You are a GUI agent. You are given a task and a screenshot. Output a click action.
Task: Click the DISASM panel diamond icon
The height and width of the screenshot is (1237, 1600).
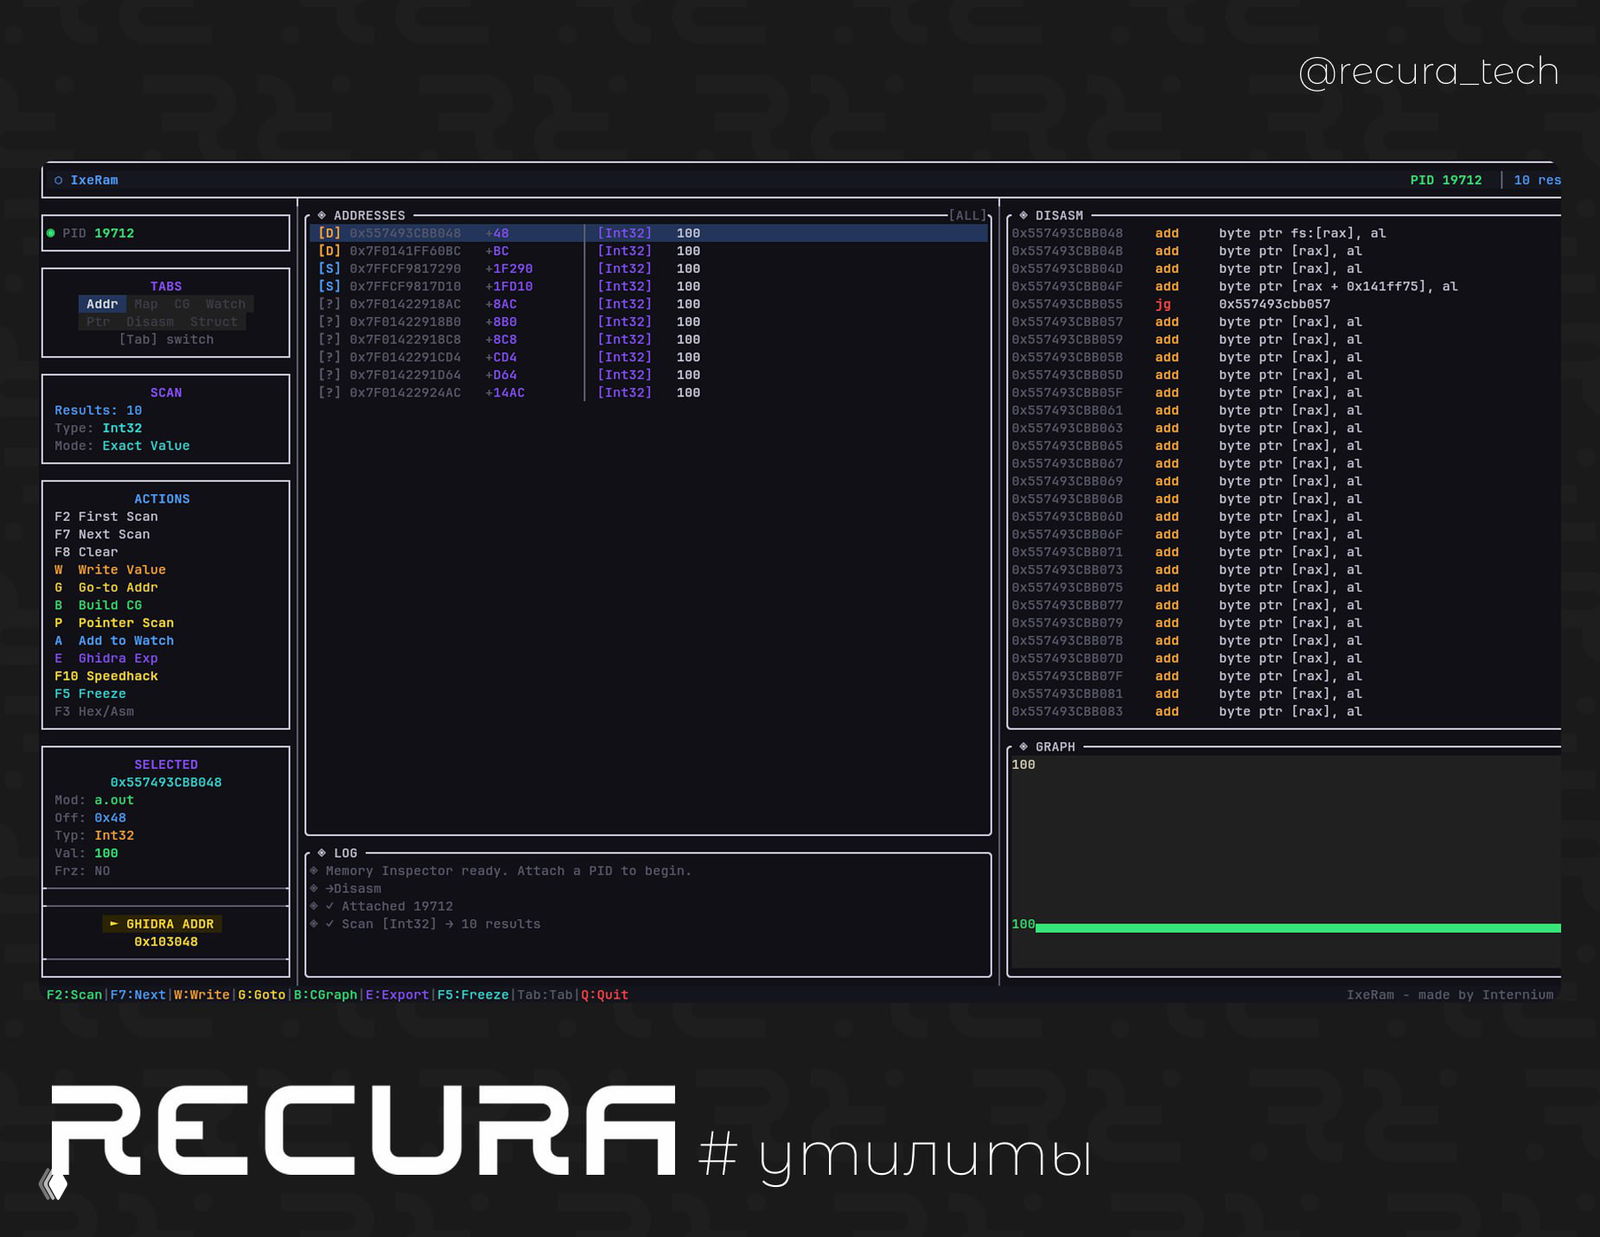click(x=1021, y=215)
